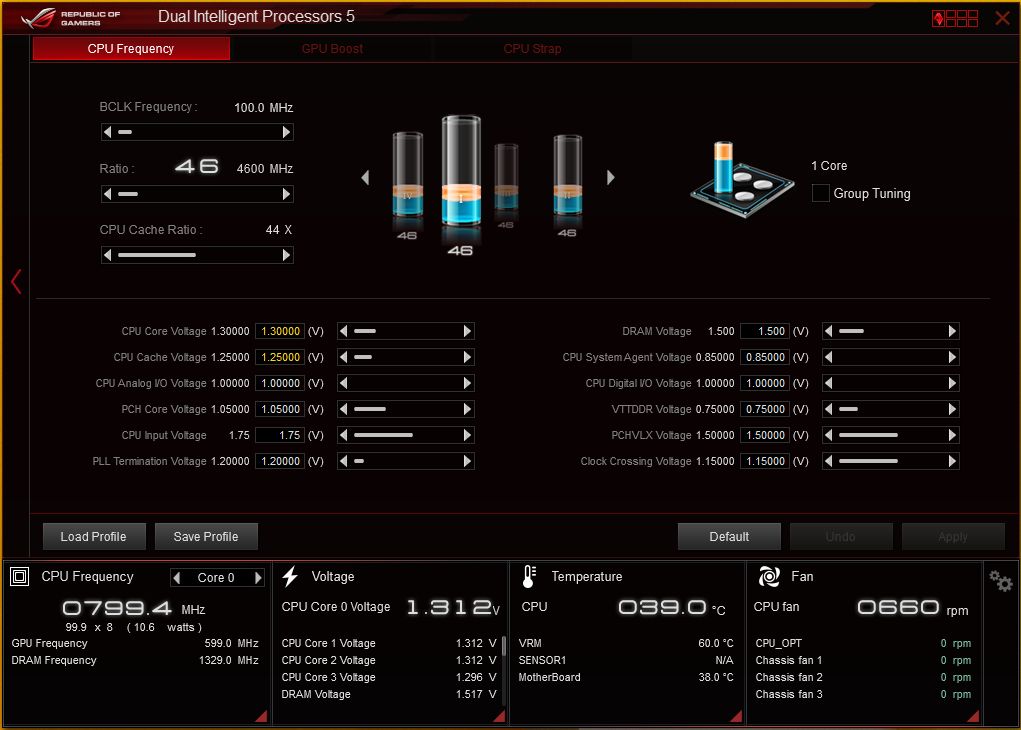This screenshot has height=730, width=1021.
Task: Select the small dim core cylinder
Action: pos(506,176)
